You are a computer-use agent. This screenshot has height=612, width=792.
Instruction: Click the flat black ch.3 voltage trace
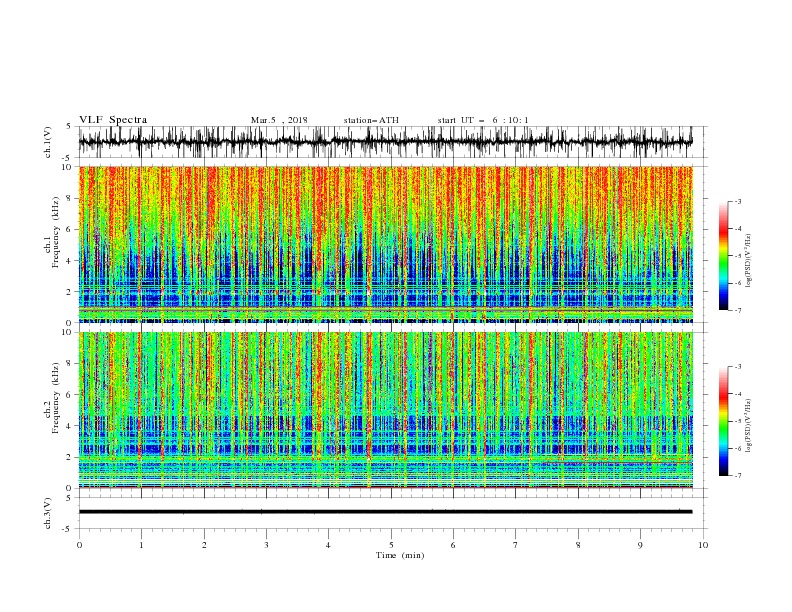(x=385, y=512)
